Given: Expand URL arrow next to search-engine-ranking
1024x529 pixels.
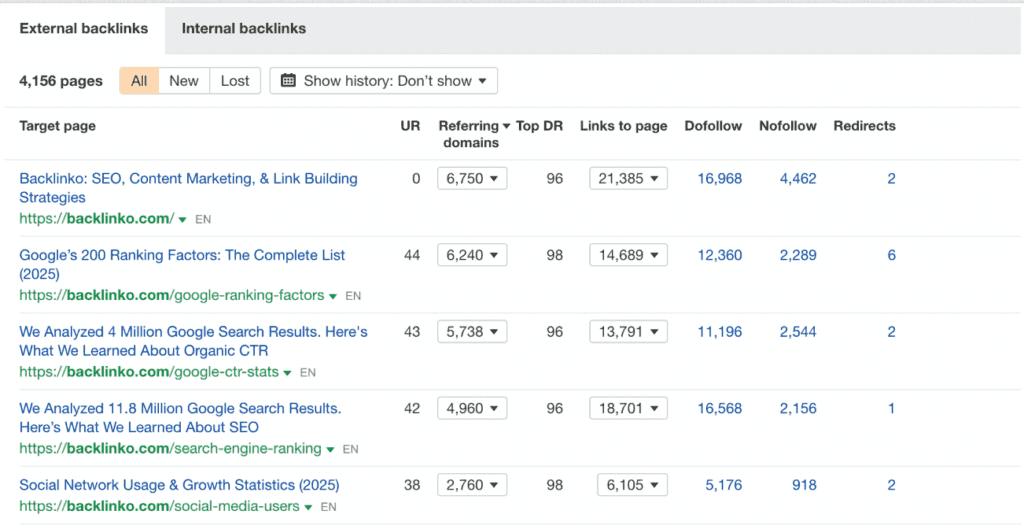Looking at the screenshot, I should tap(330, 450).
